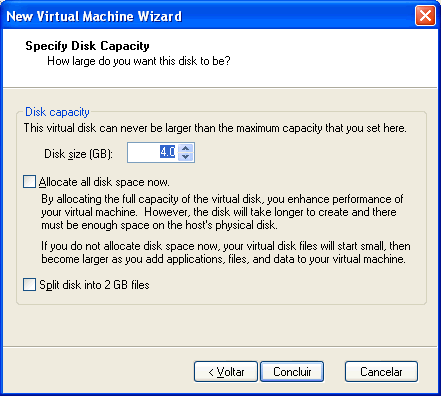Close the New Virtual Machine Wizard window
This screenshot has width=441, height=396.
coord(425,16)
